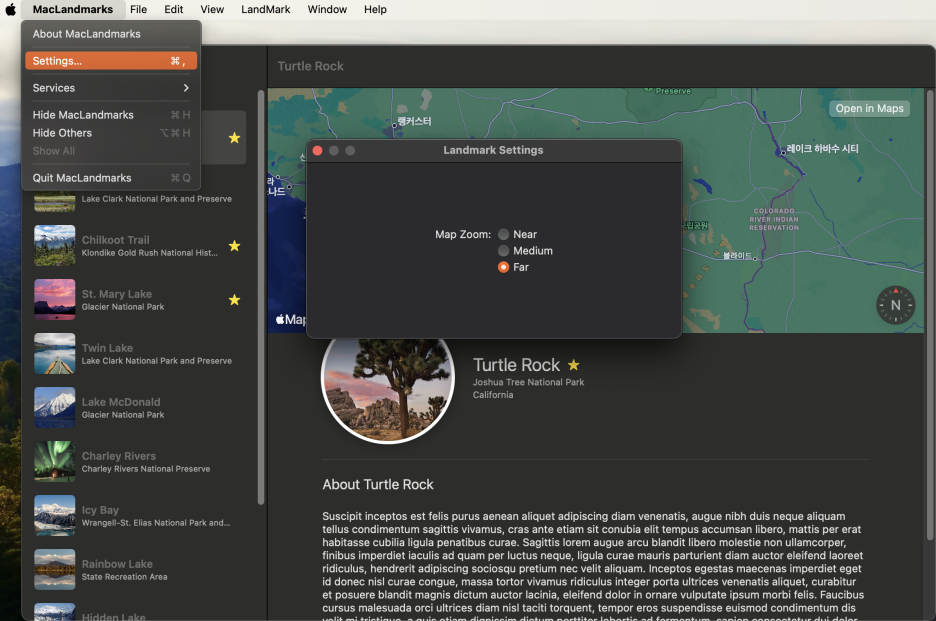Open the LandMark menu
Screen dimensions: 936x621
coord(266,10)
